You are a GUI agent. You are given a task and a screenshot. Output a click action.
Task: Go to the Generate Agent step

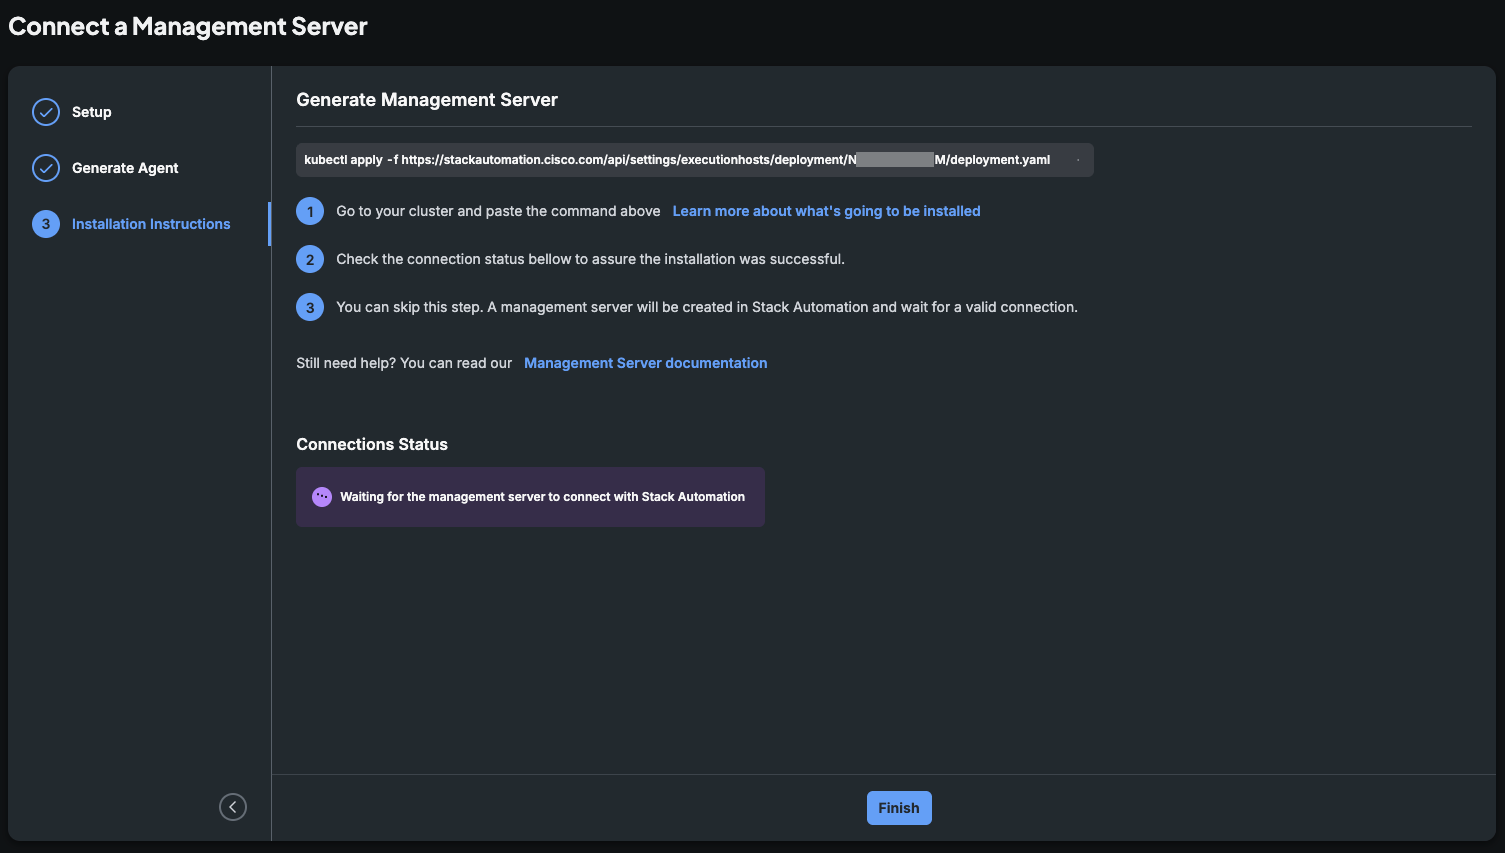[125, 168]
